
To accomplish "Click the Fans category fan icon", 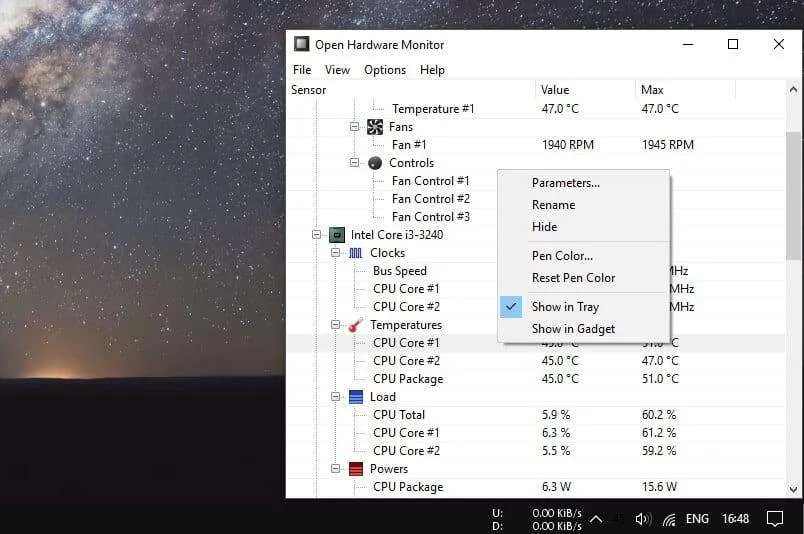I will point(375,127).
